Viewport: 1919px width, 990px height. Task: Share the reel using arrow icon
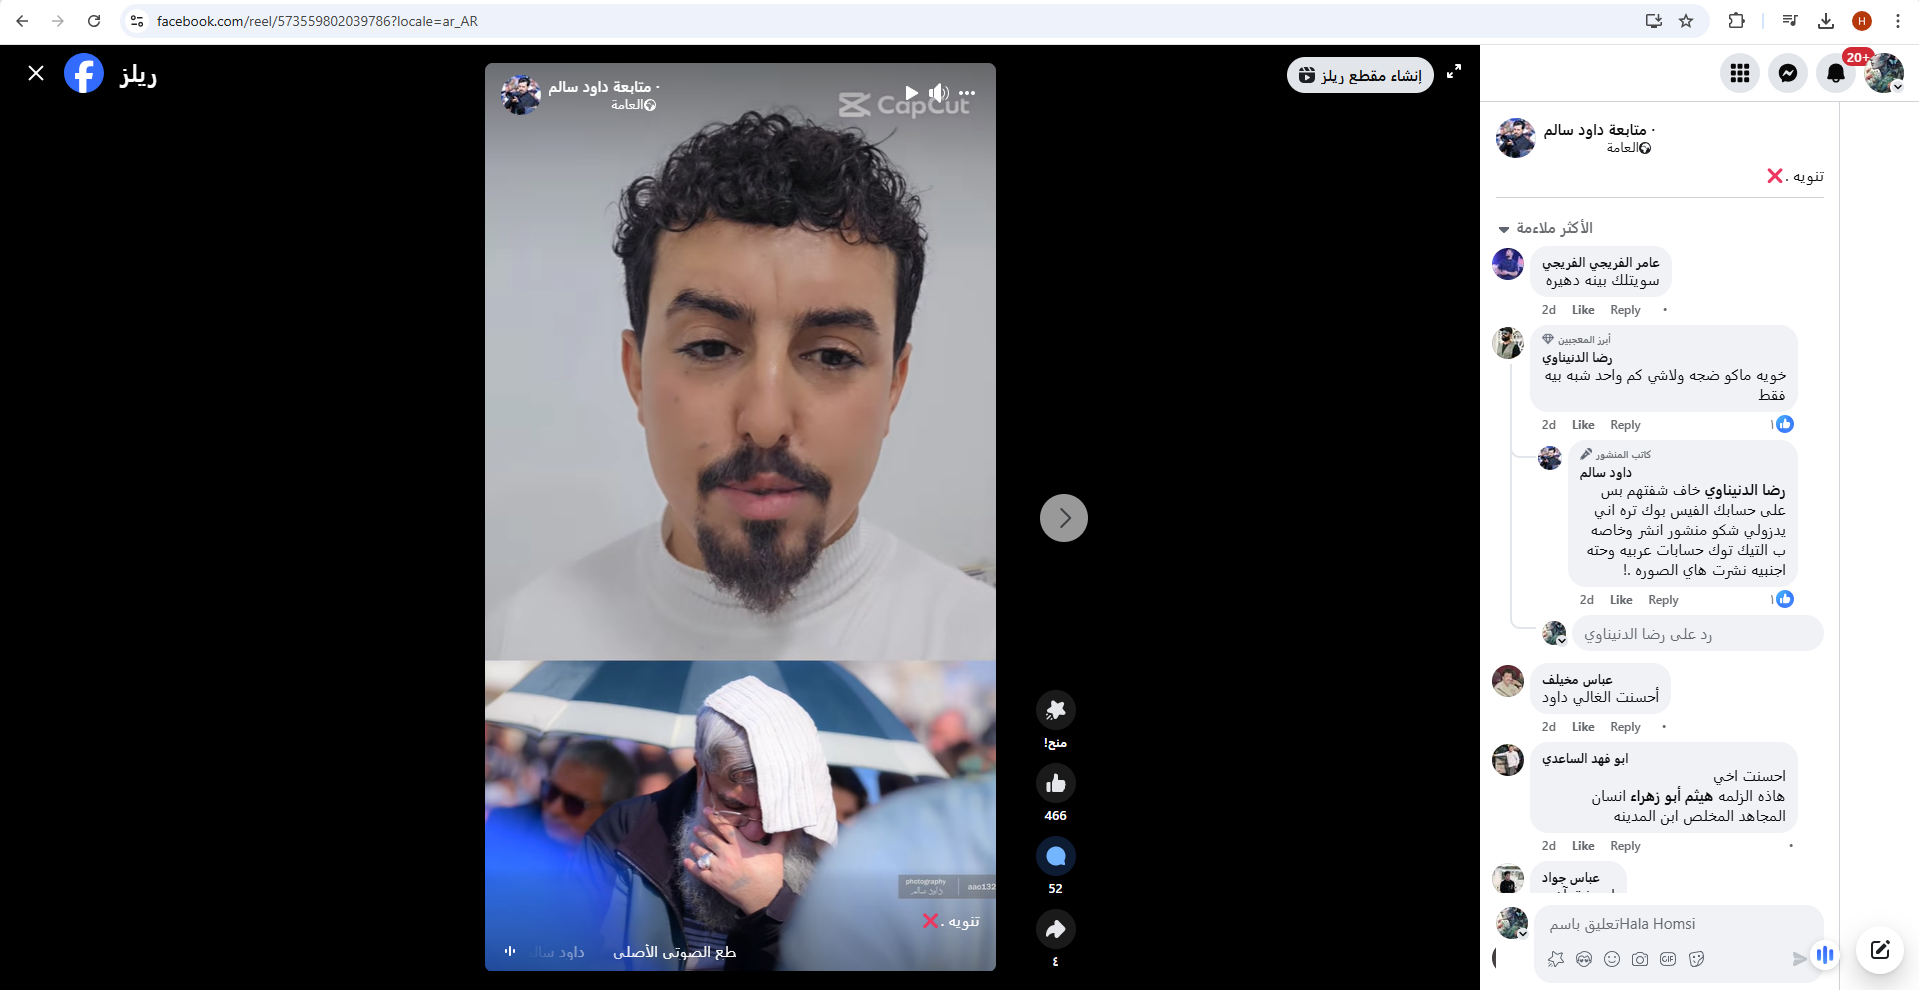tap(1055, 929)
